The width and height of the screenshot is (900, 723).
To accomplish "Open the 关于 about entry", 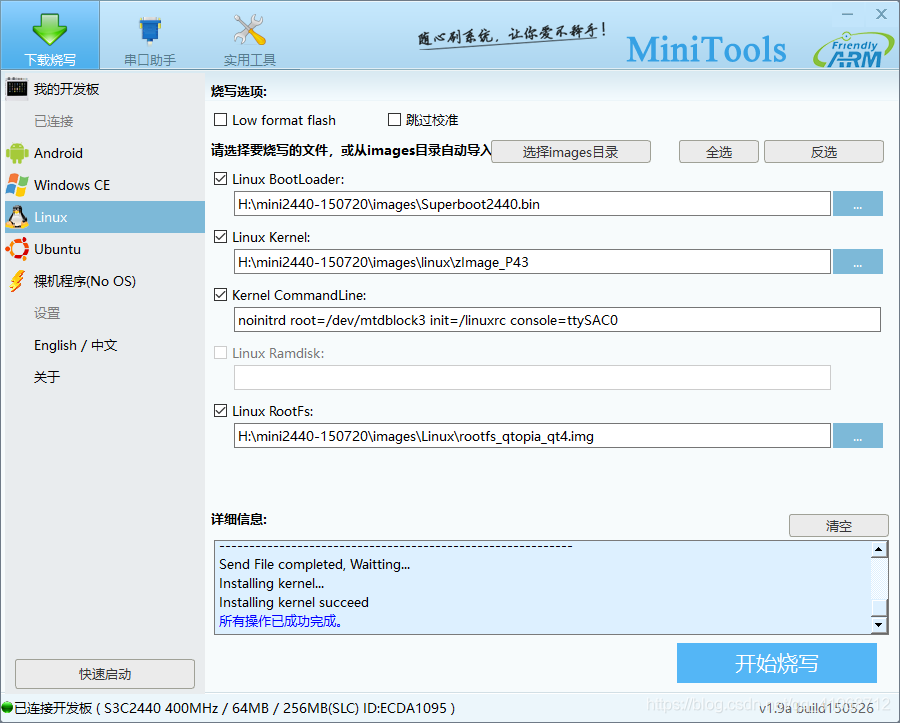I will (x=105, y=377).
